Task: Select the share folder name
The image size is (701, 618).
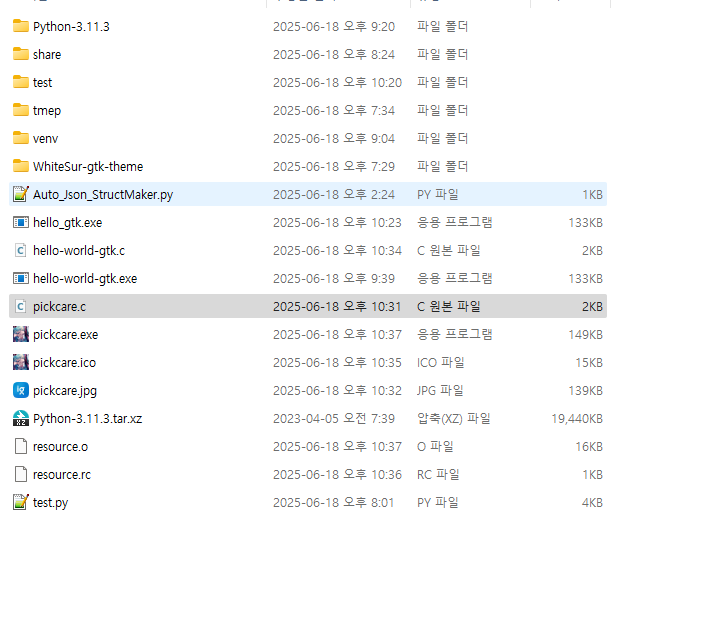Action: [x=47, y=55]
